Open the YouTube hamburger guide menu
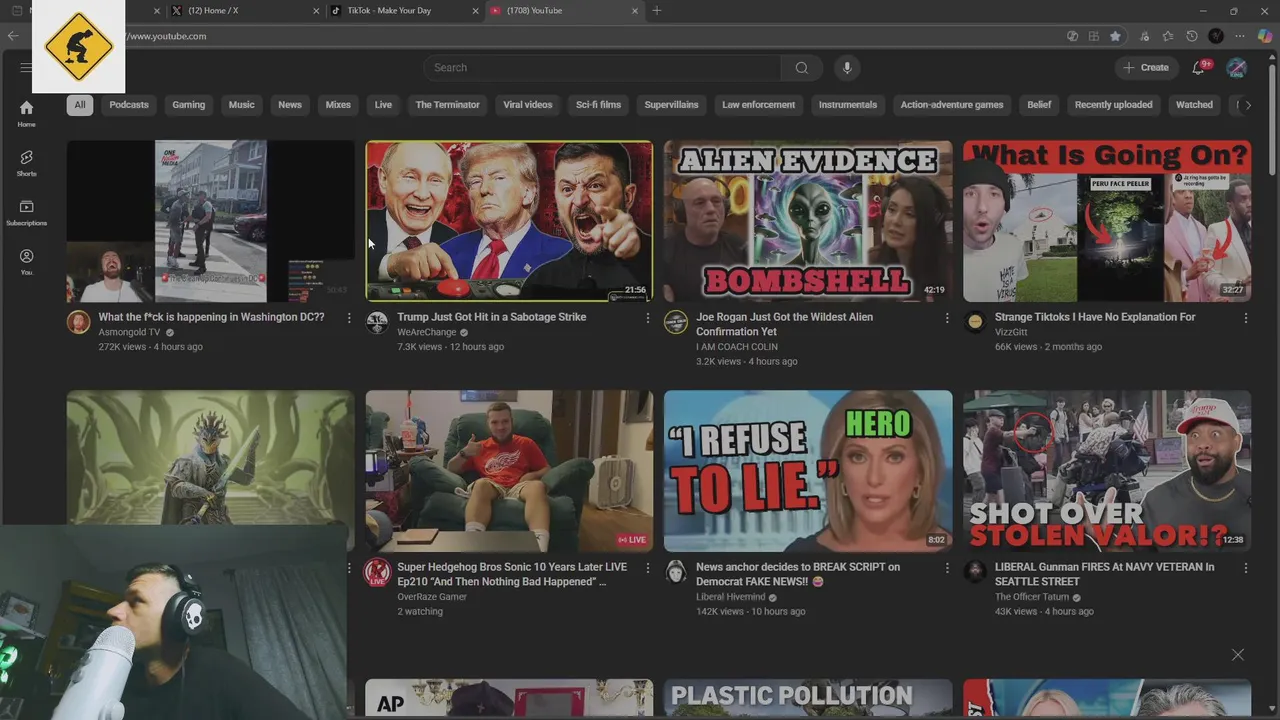 coord(26,68)
